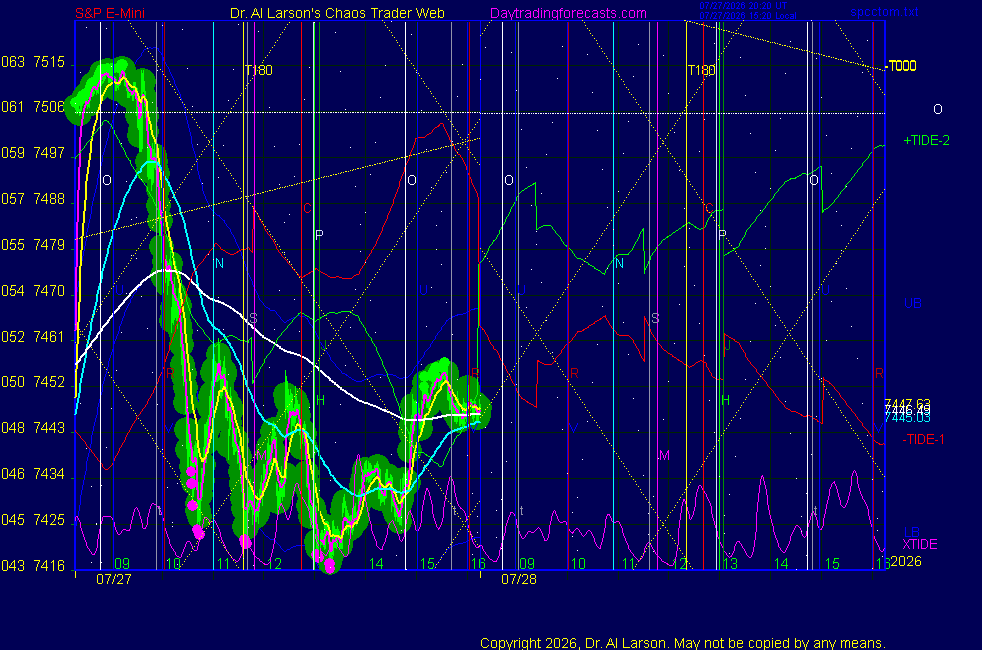This screenshot has width=982, height=650.
Task: Click the cyan 7445.03 price readout
Action: click(907, 418)
